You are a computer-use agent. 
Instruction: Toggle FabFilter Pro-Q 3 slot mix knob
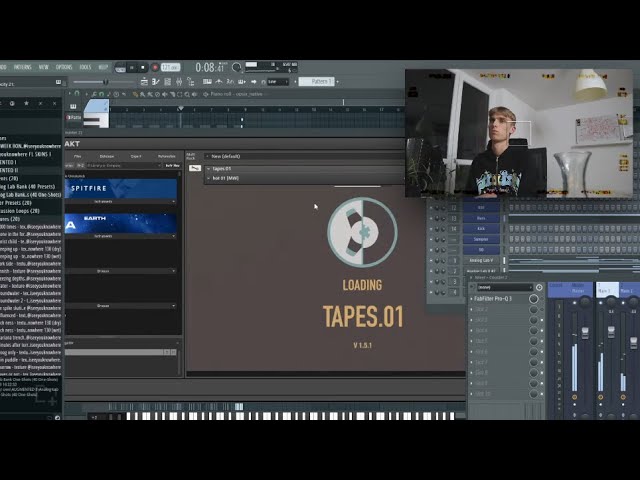[x=533, y=299]
